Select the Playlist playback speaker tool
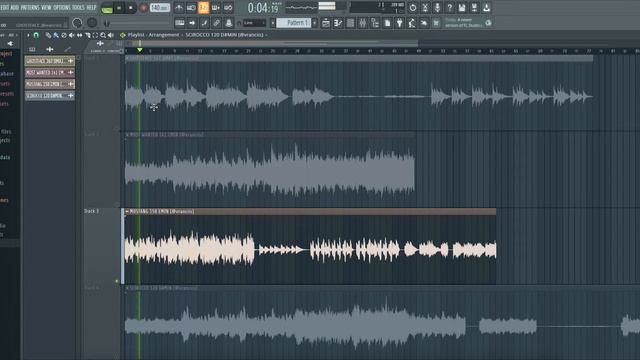Image resolution: width=640 pixels, height=360 pixels. click(x=111, y=36)
